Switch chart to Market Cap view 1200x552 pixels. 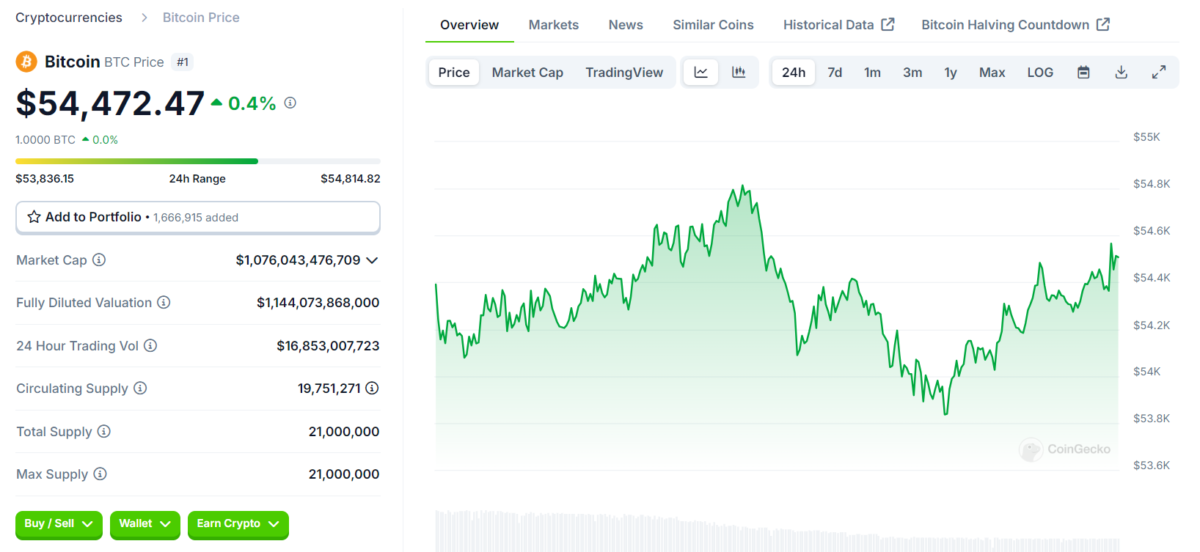(527, 72)
